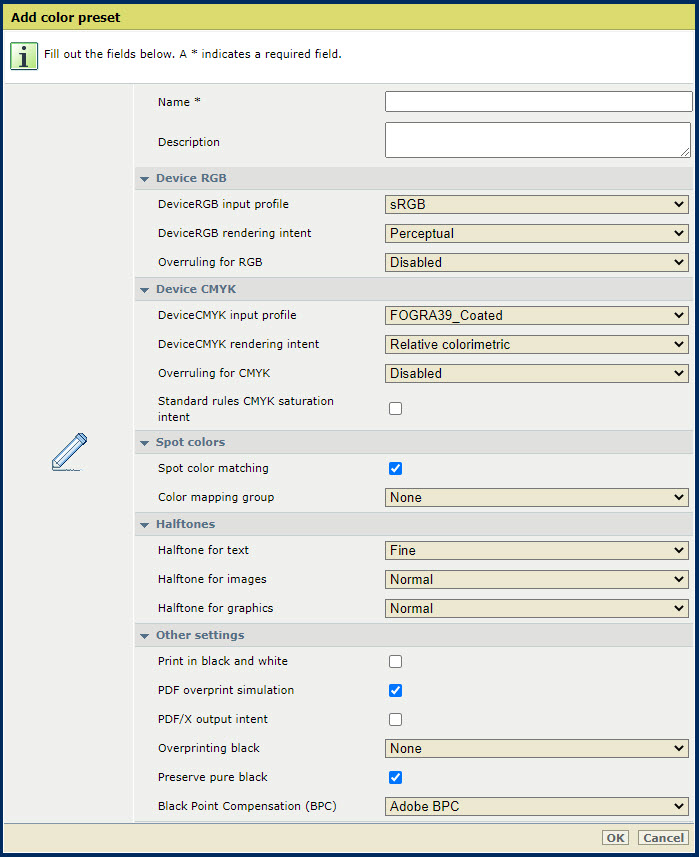
Task: Click the pencil edit icon
Action: (69, 452)
